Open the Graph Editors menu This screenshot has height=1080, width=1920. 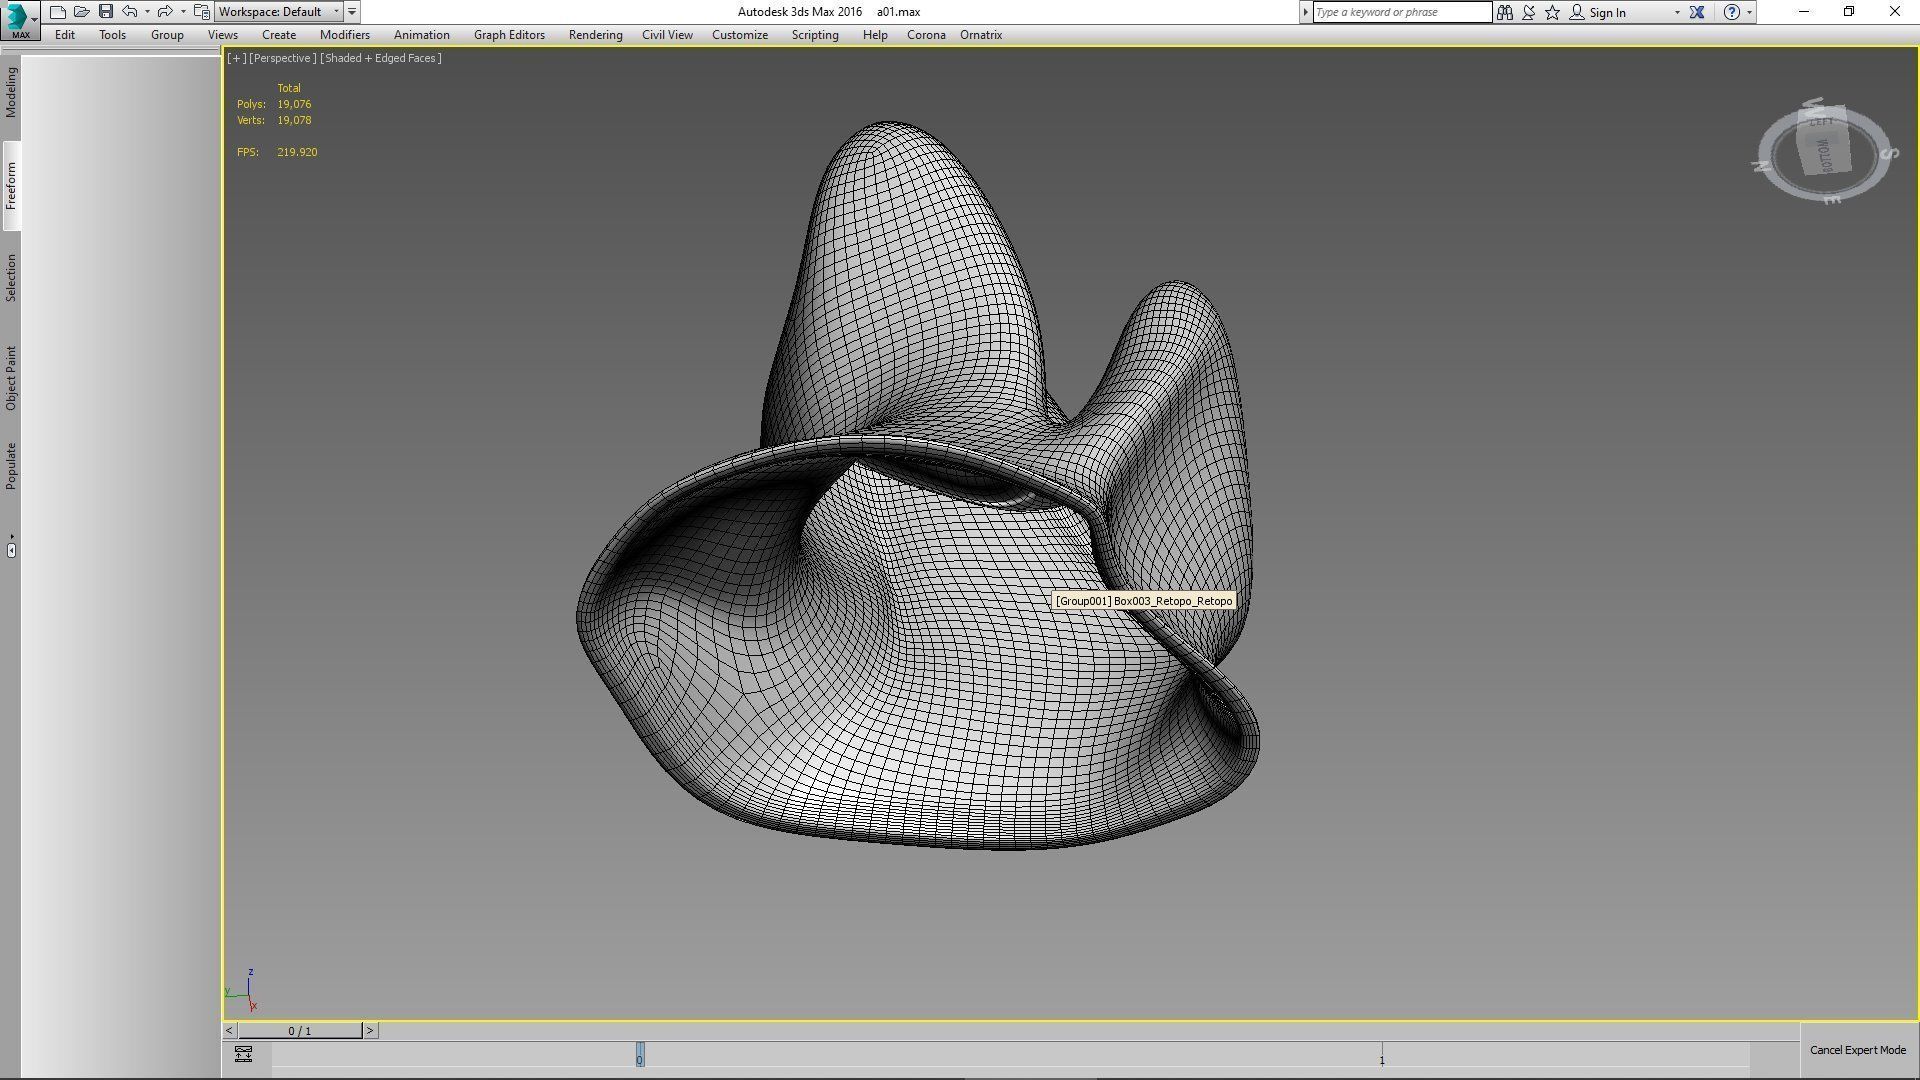509,35
